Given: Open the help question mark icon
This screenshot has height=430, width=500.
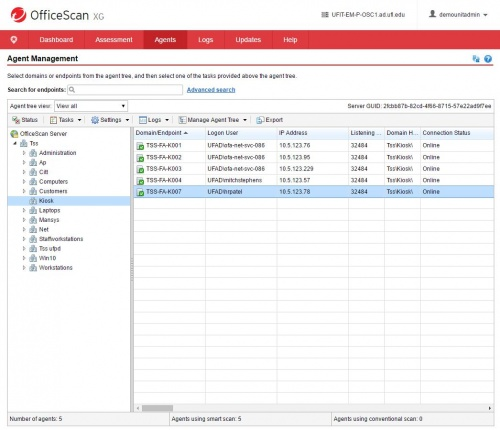Looking at the screenshot, I should [488, 59].
